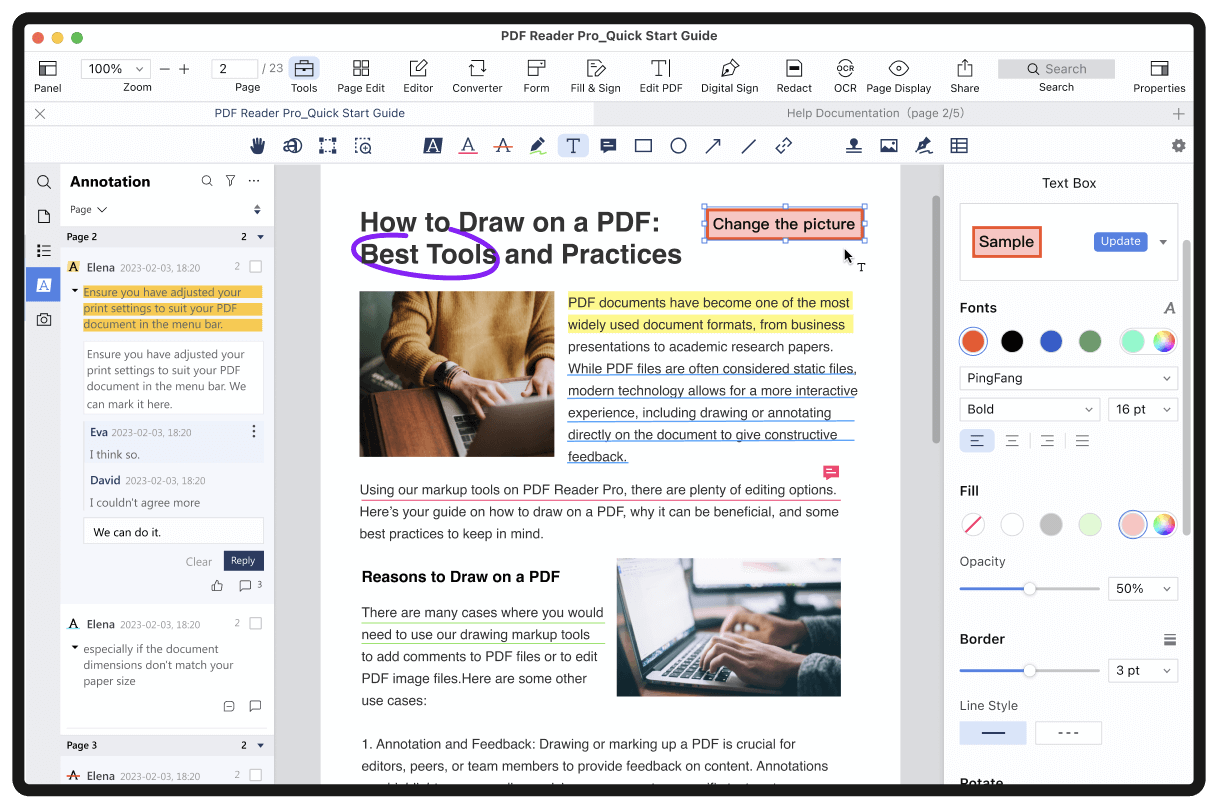Tick checkbox on Elena's underline annotation
Image resolution: width=1218 pixels, height=808 pixels.
click(255, 624)
